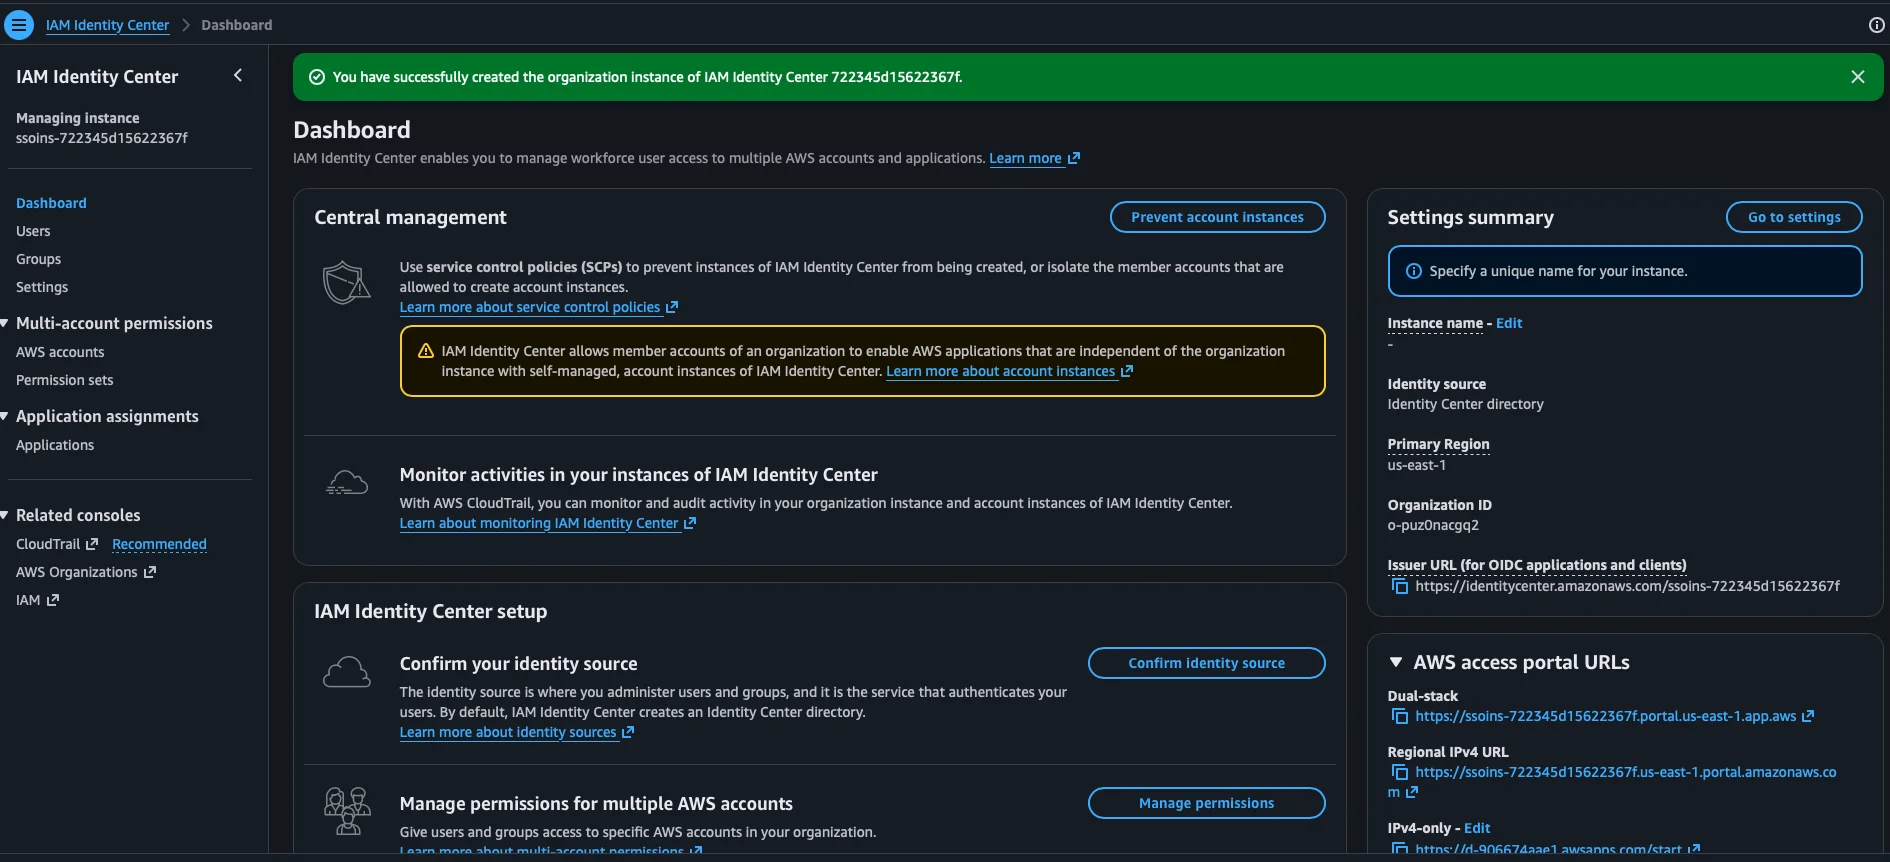Open Dashboard in the sidebar

click(x=51, y=203)
